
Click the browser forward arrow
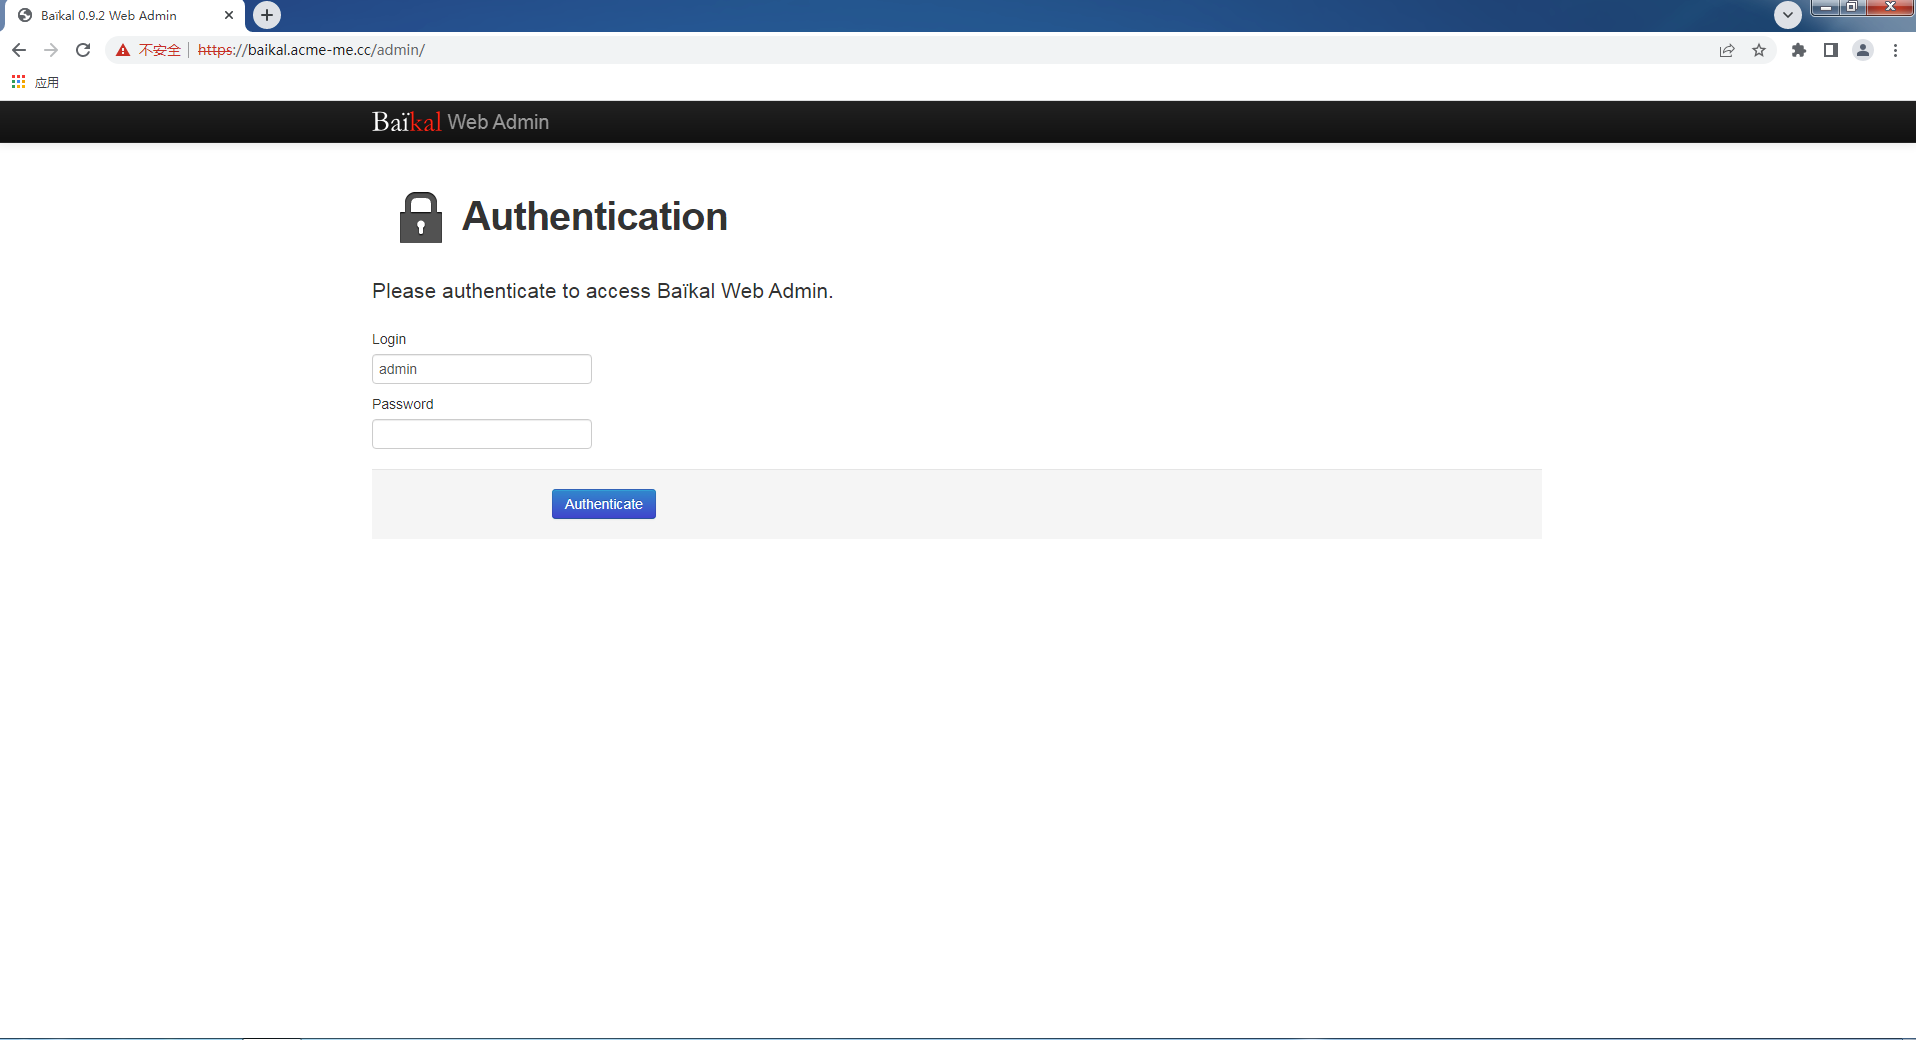click(x=51, y=50)
